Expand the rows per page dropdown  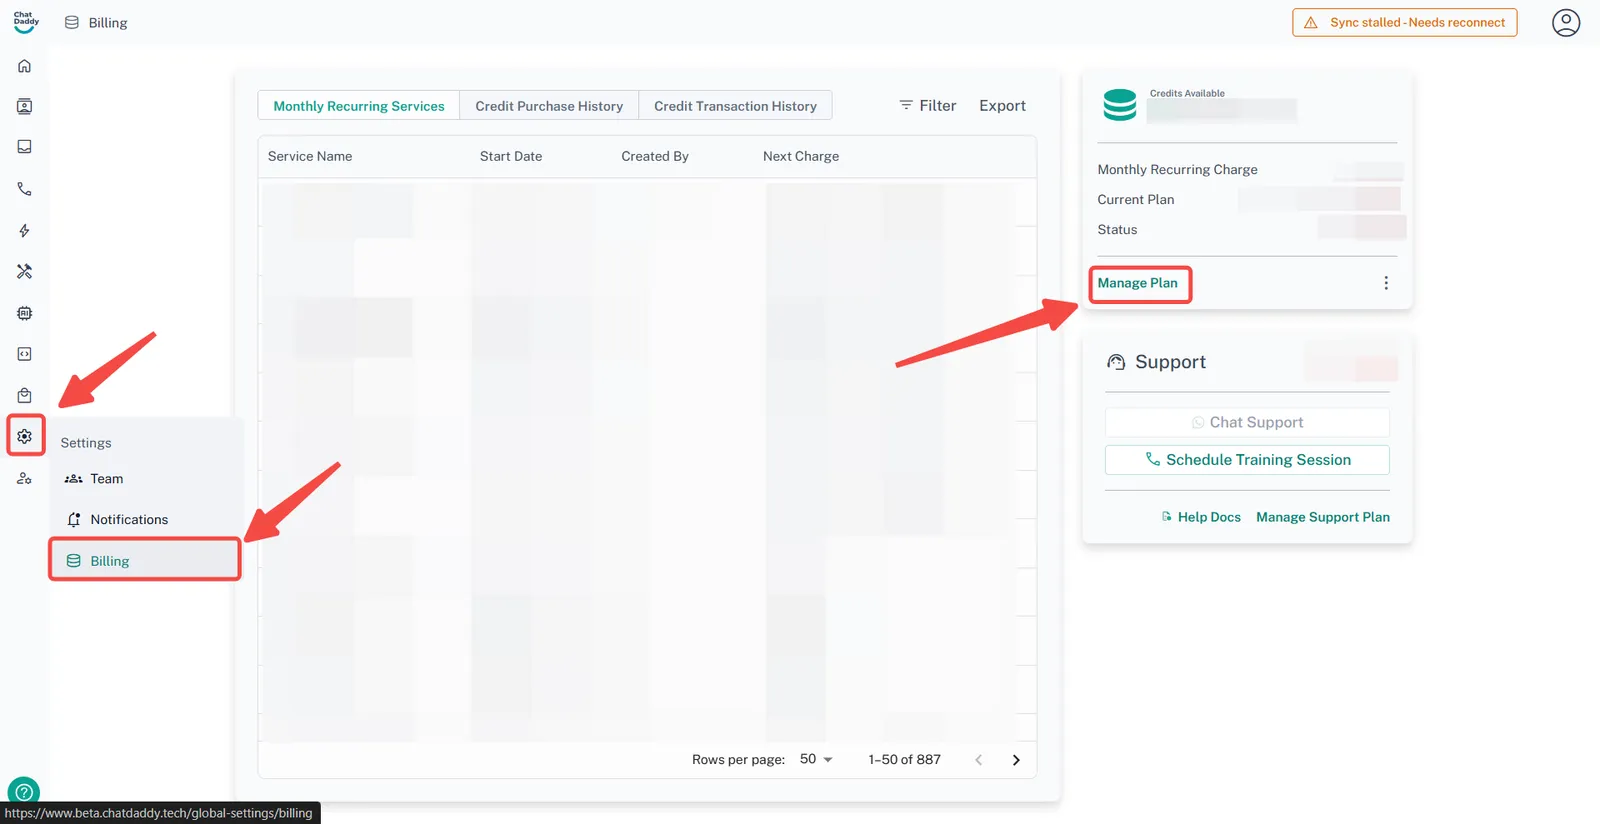click(816, 760)
